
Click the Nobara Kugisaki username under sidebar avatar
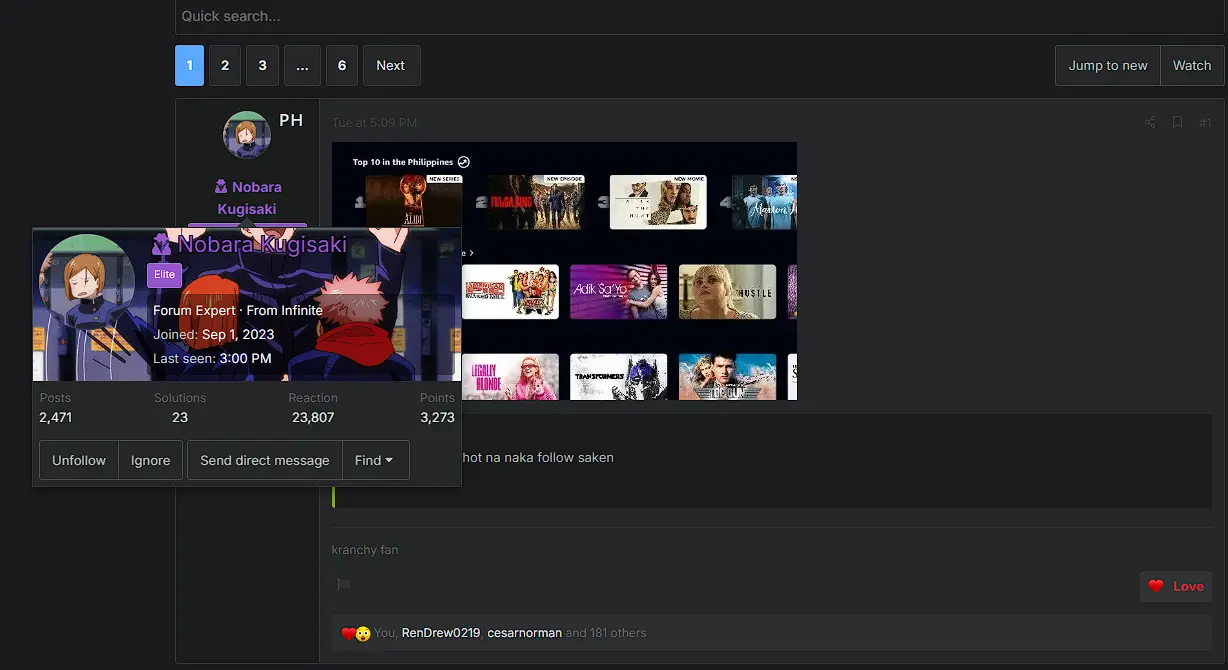tap(248, 198)
